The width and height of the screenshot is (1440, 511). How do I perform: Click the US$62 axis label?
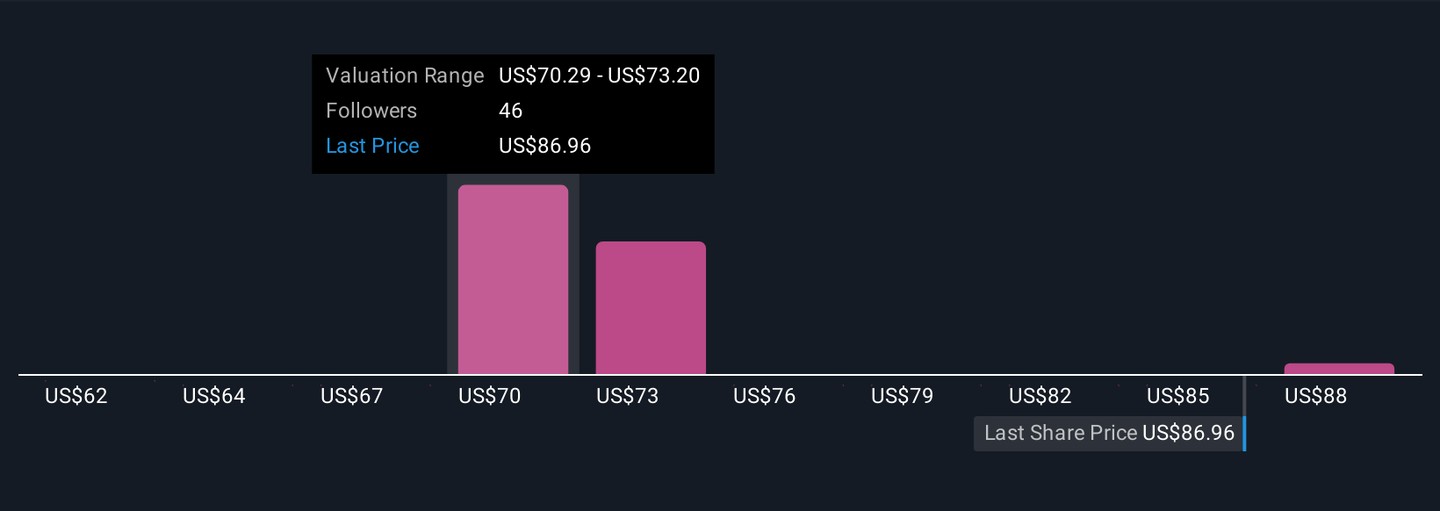(76, 396)
